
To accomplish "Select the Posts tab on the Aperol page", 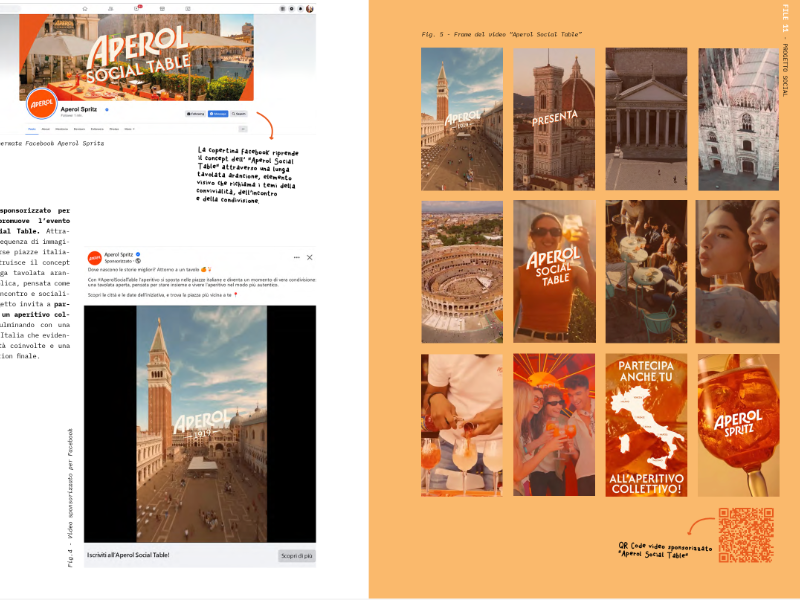I will (32, 129).
